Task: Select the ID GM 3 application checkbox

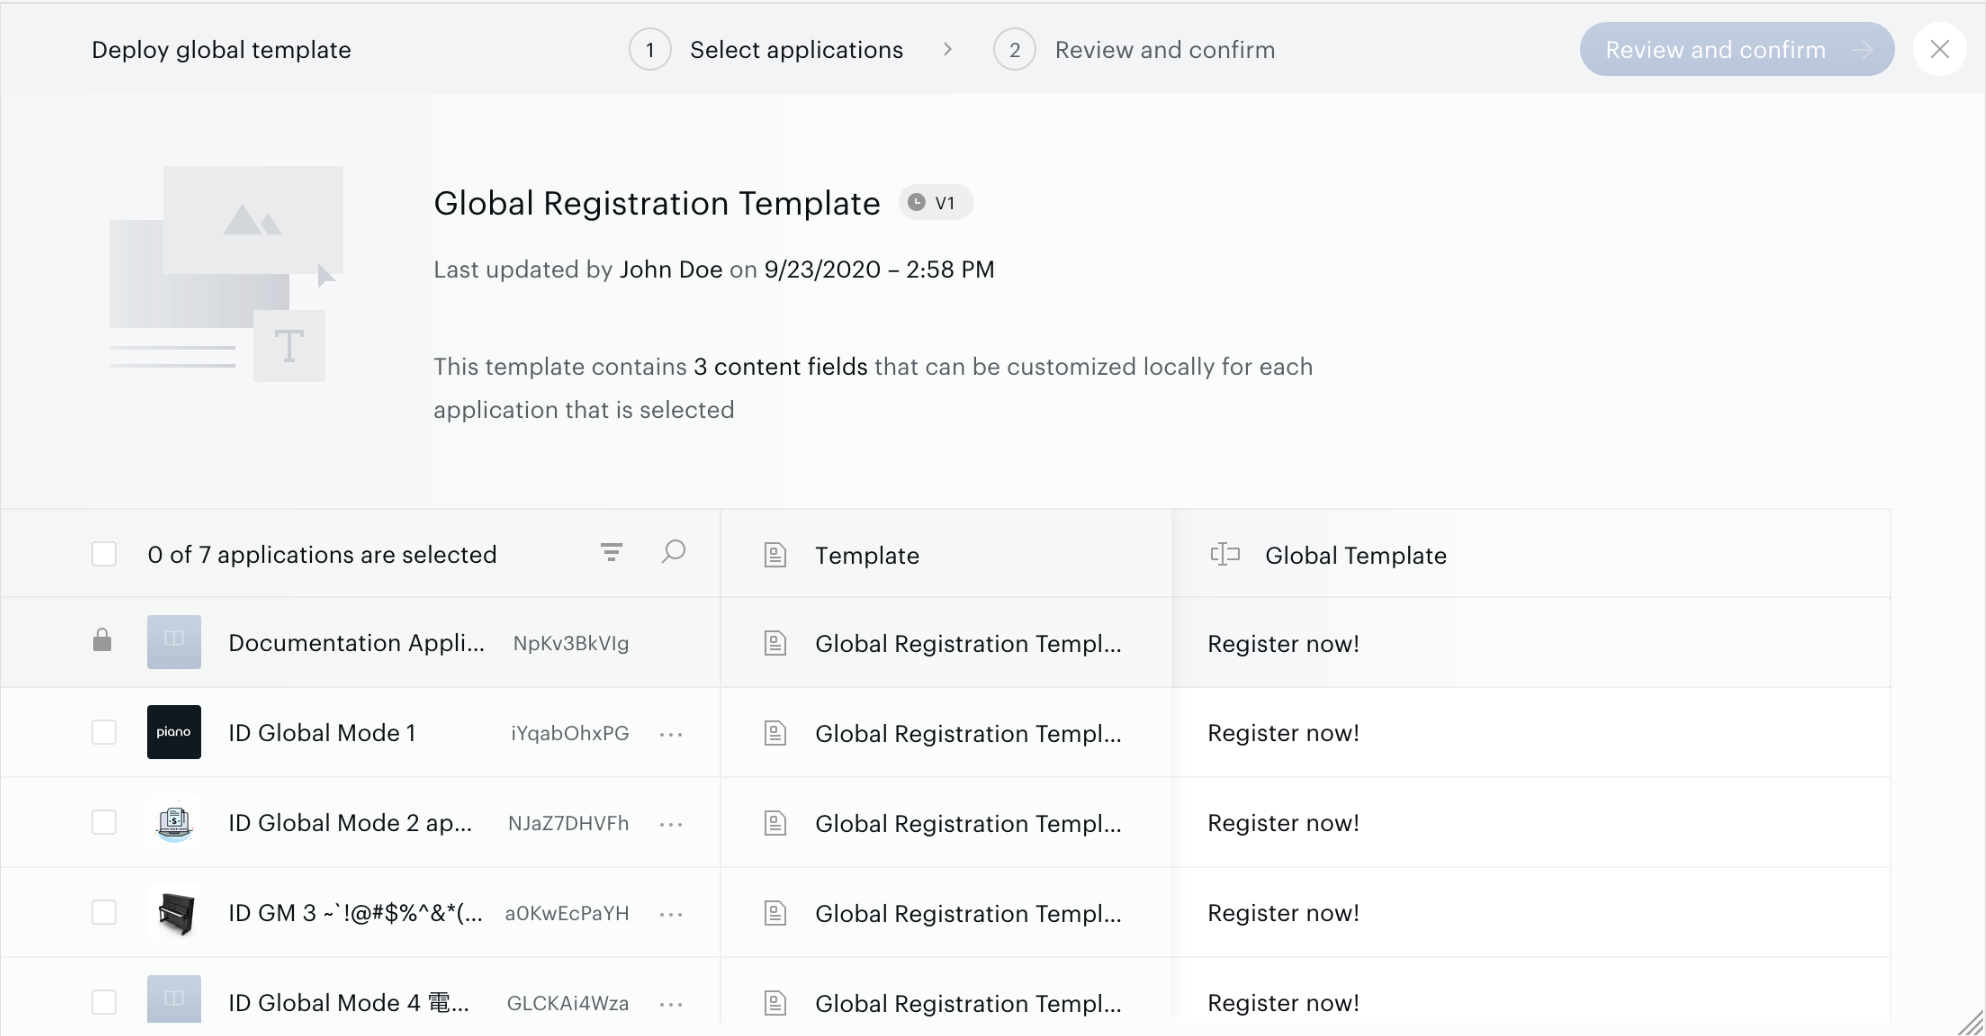Action: [104, 912]
